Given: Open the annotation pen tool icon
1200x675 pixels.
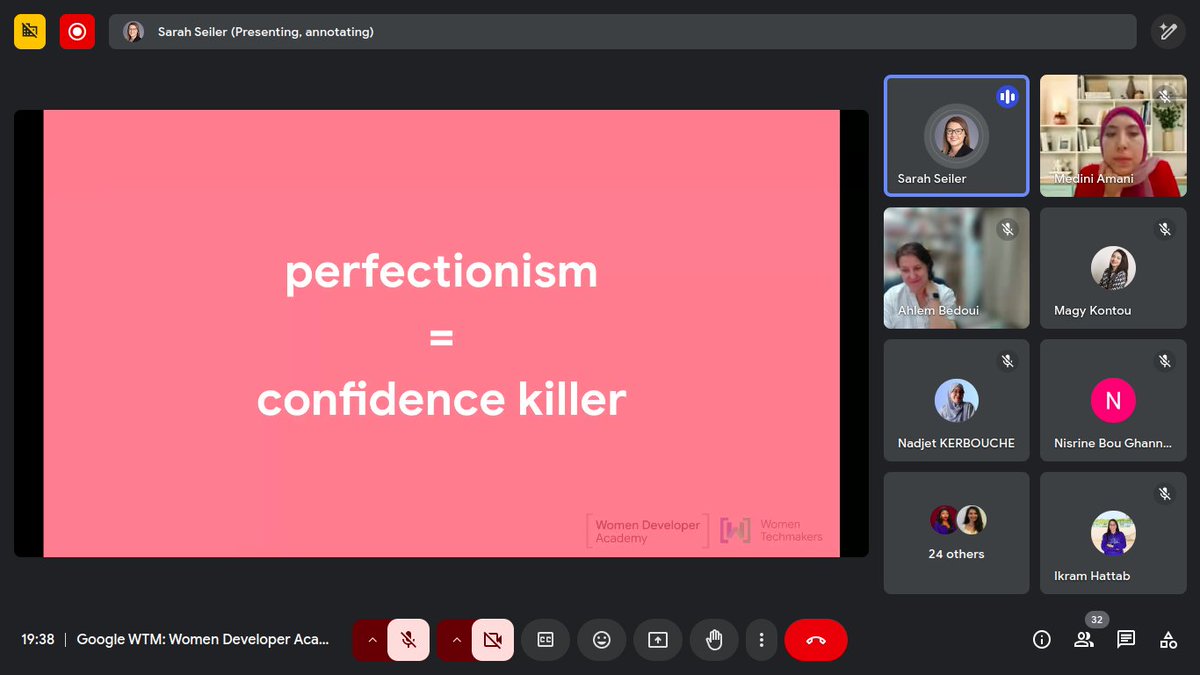Looking at the screenshot, I should [1167, 32].
